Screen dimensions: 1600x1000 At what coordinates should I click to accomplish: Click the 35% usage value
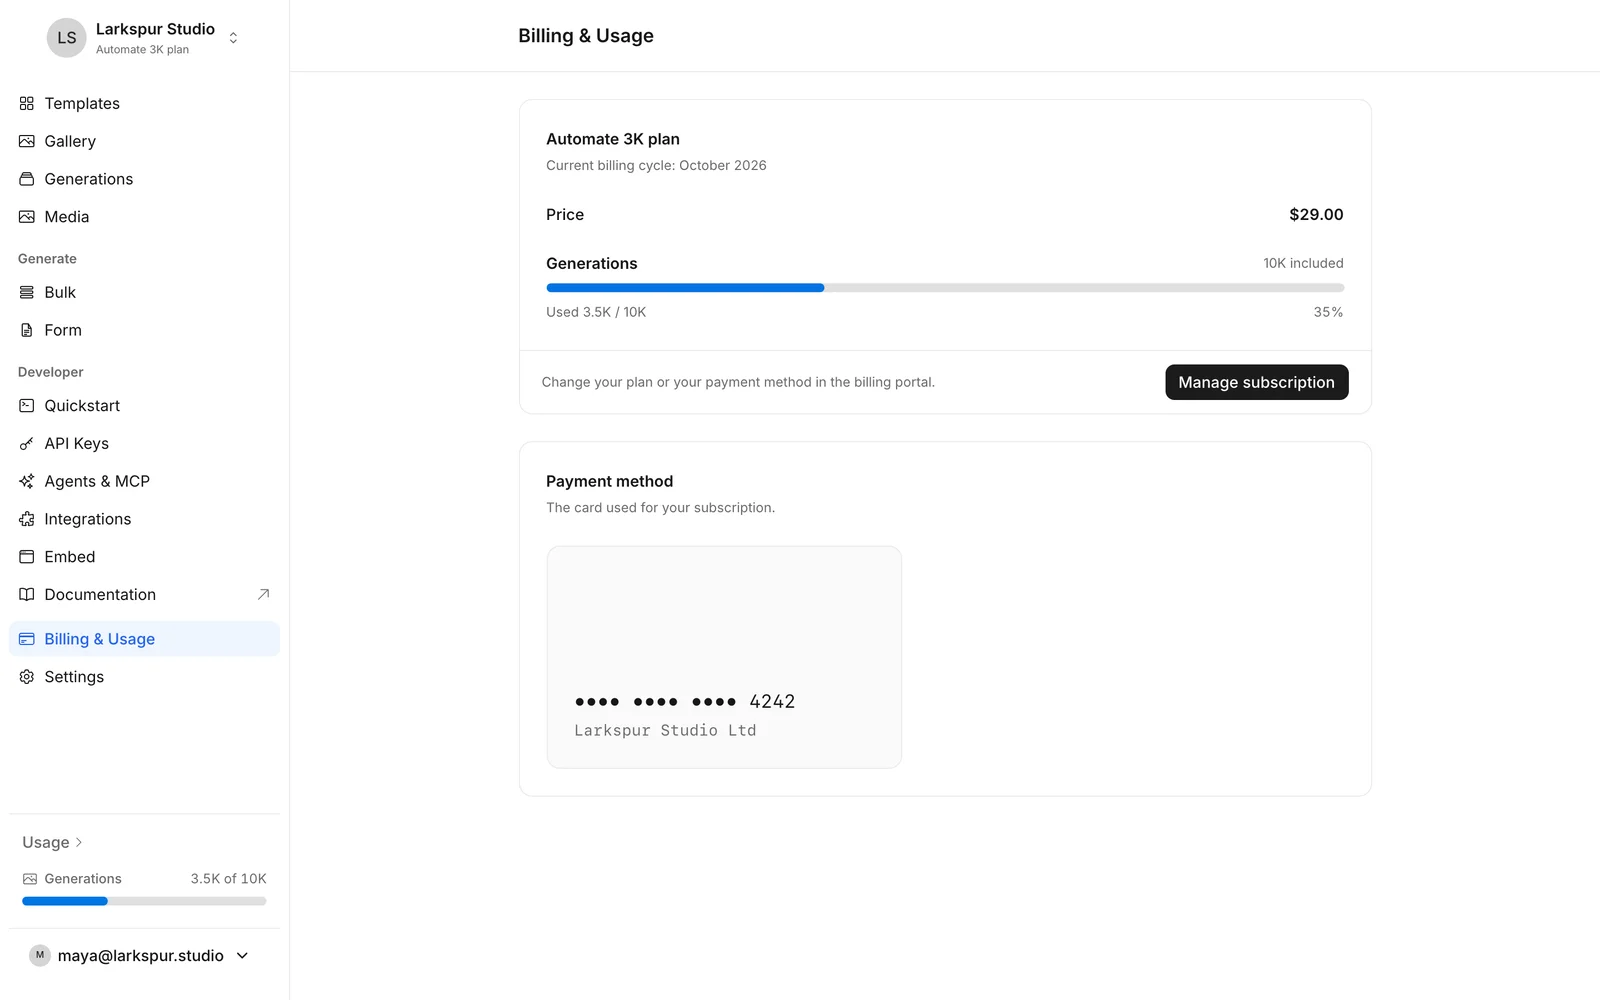click(1328, 312)
